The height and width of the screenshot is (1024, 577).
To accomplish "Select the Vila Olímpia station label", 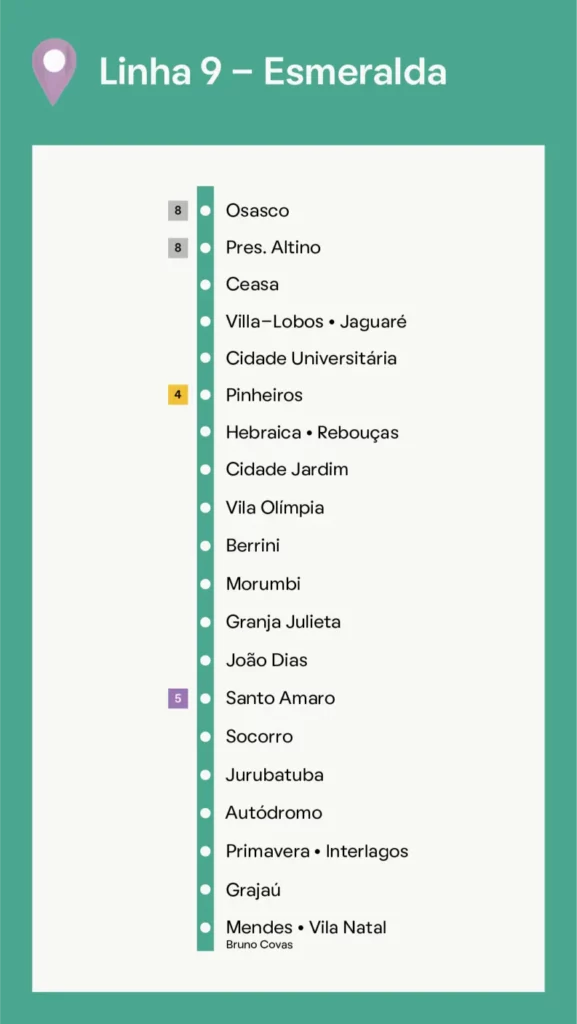I will tap(275, 508).
